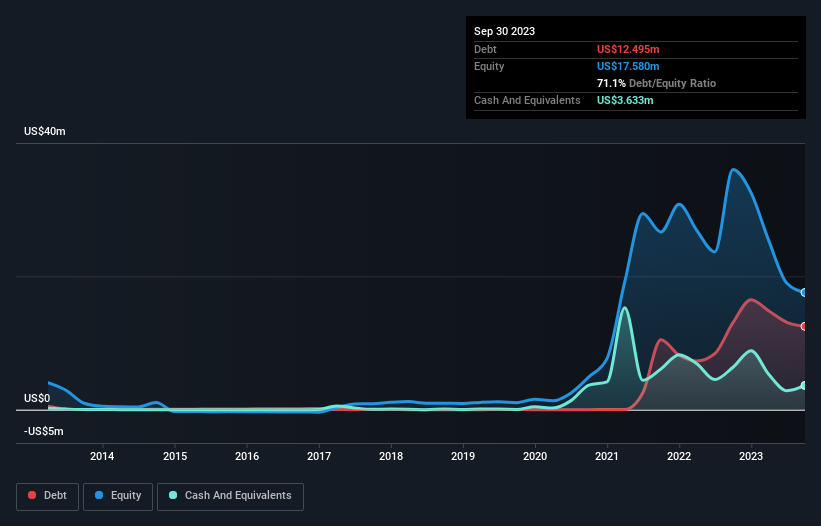Screen dimensions: 821x526
Task: Click the US$3.633m cash value
Action: (x=625, y=100)
